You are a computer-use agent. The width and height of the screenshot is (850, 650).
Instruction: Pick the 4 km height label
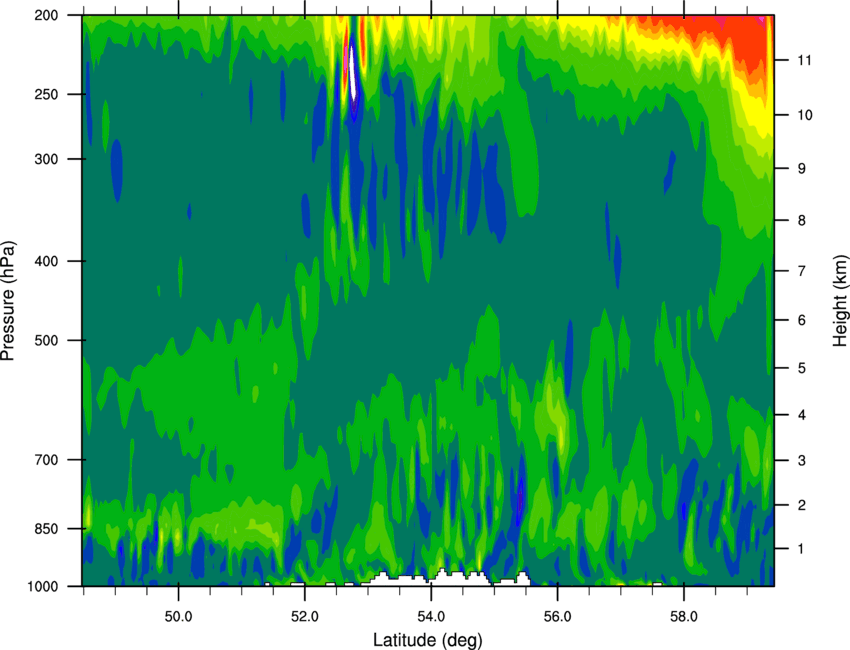(801, 415)
